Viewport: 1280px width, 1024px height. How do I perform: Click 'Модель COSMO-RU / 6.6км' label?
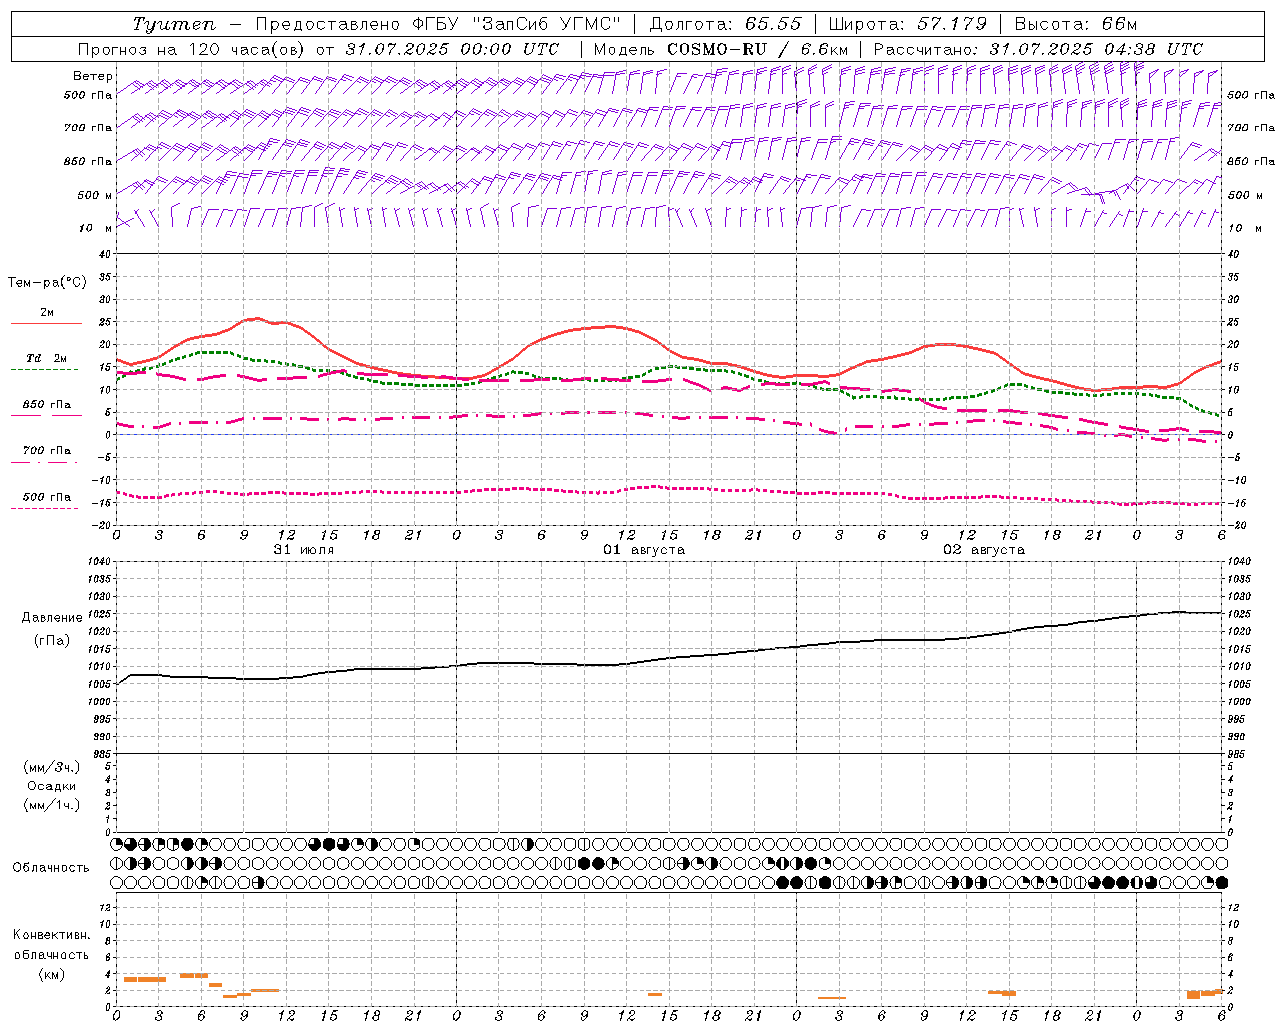pos(721,49)
